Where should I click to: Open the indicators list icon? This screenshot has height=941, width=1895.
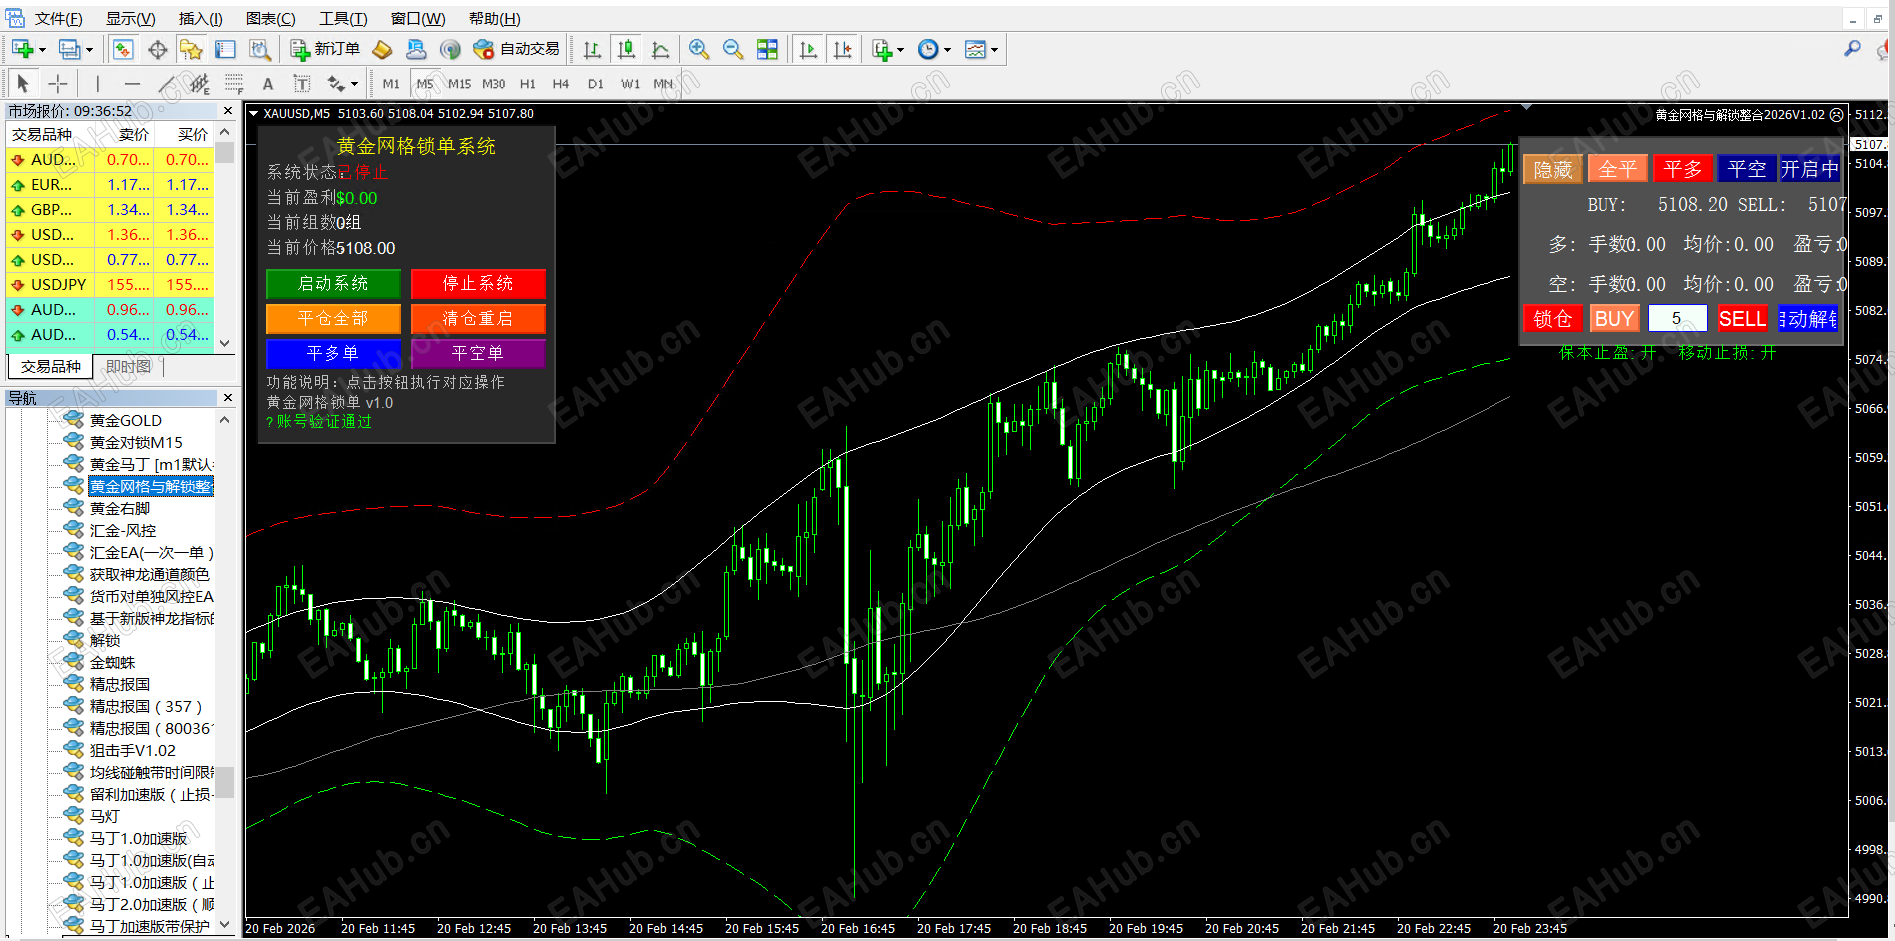point(881,49)
